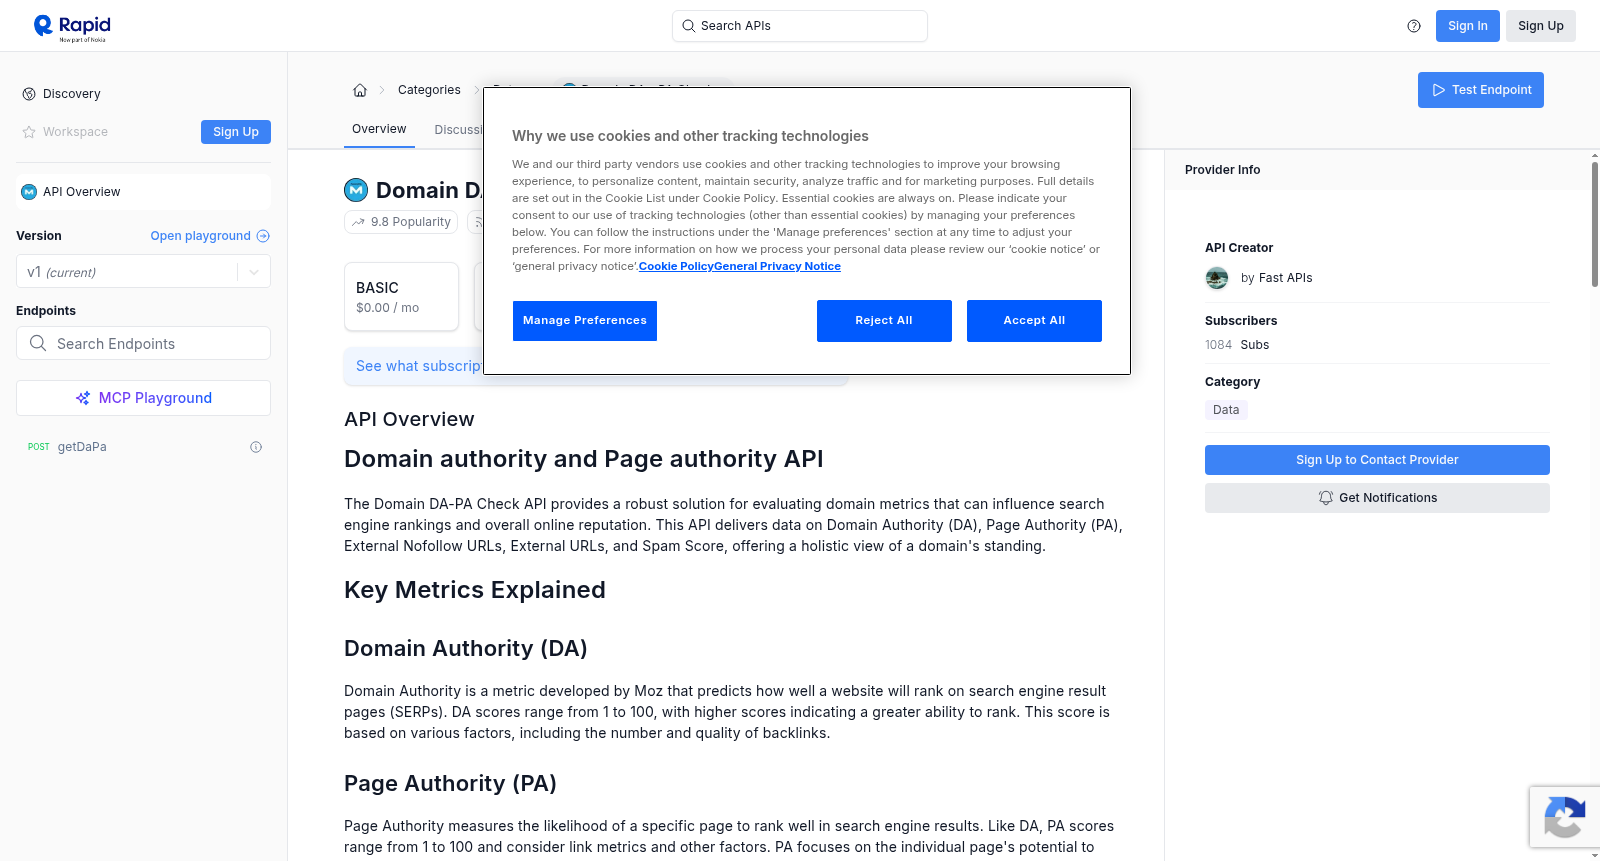Open Categories in the breadcrumb
The width and height of the screenshot is (1600, 861).
(429, 90)
